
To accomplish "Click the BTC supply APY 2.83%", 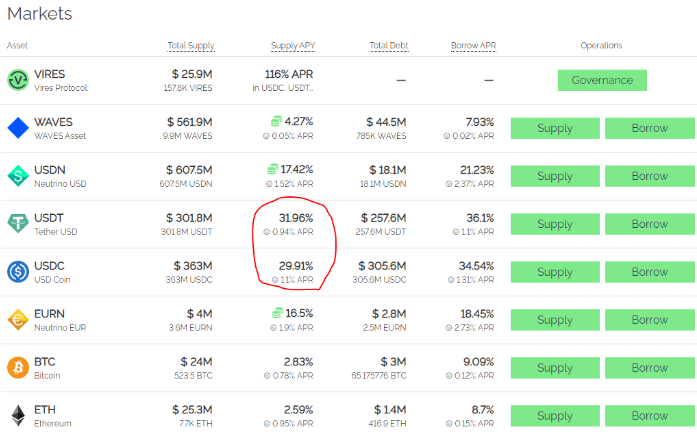I will pyautogui.click(x=298, y=362).
